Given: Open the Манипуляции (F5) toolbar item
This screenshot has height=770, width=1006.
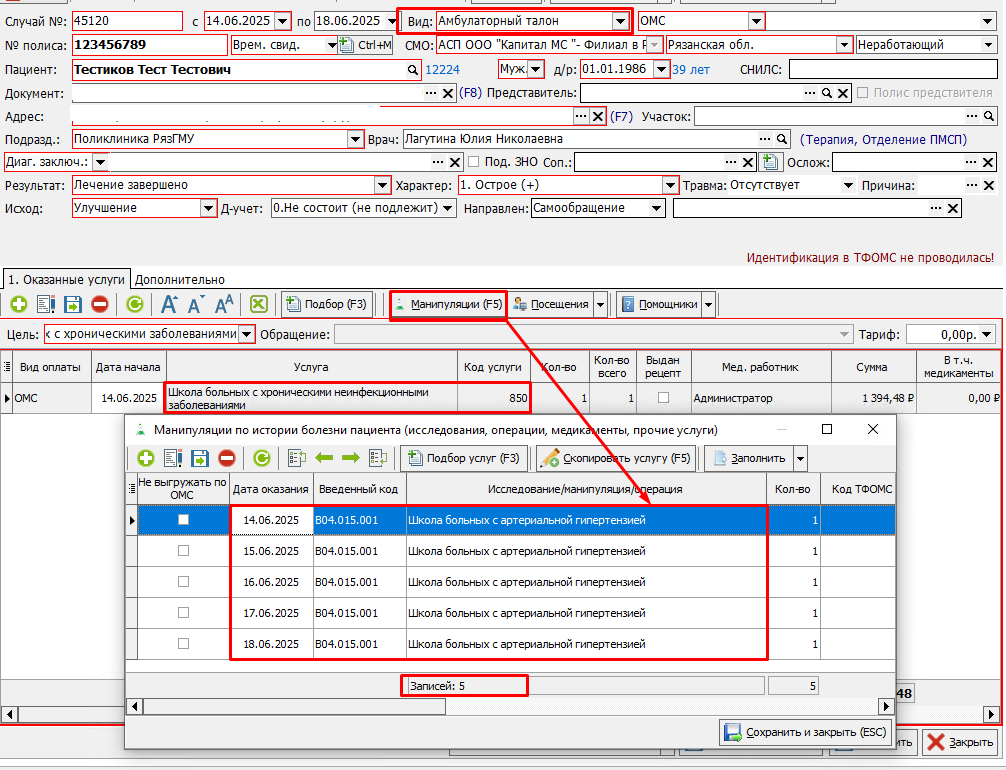Looking at the screenshot, I should pos(448,304).
